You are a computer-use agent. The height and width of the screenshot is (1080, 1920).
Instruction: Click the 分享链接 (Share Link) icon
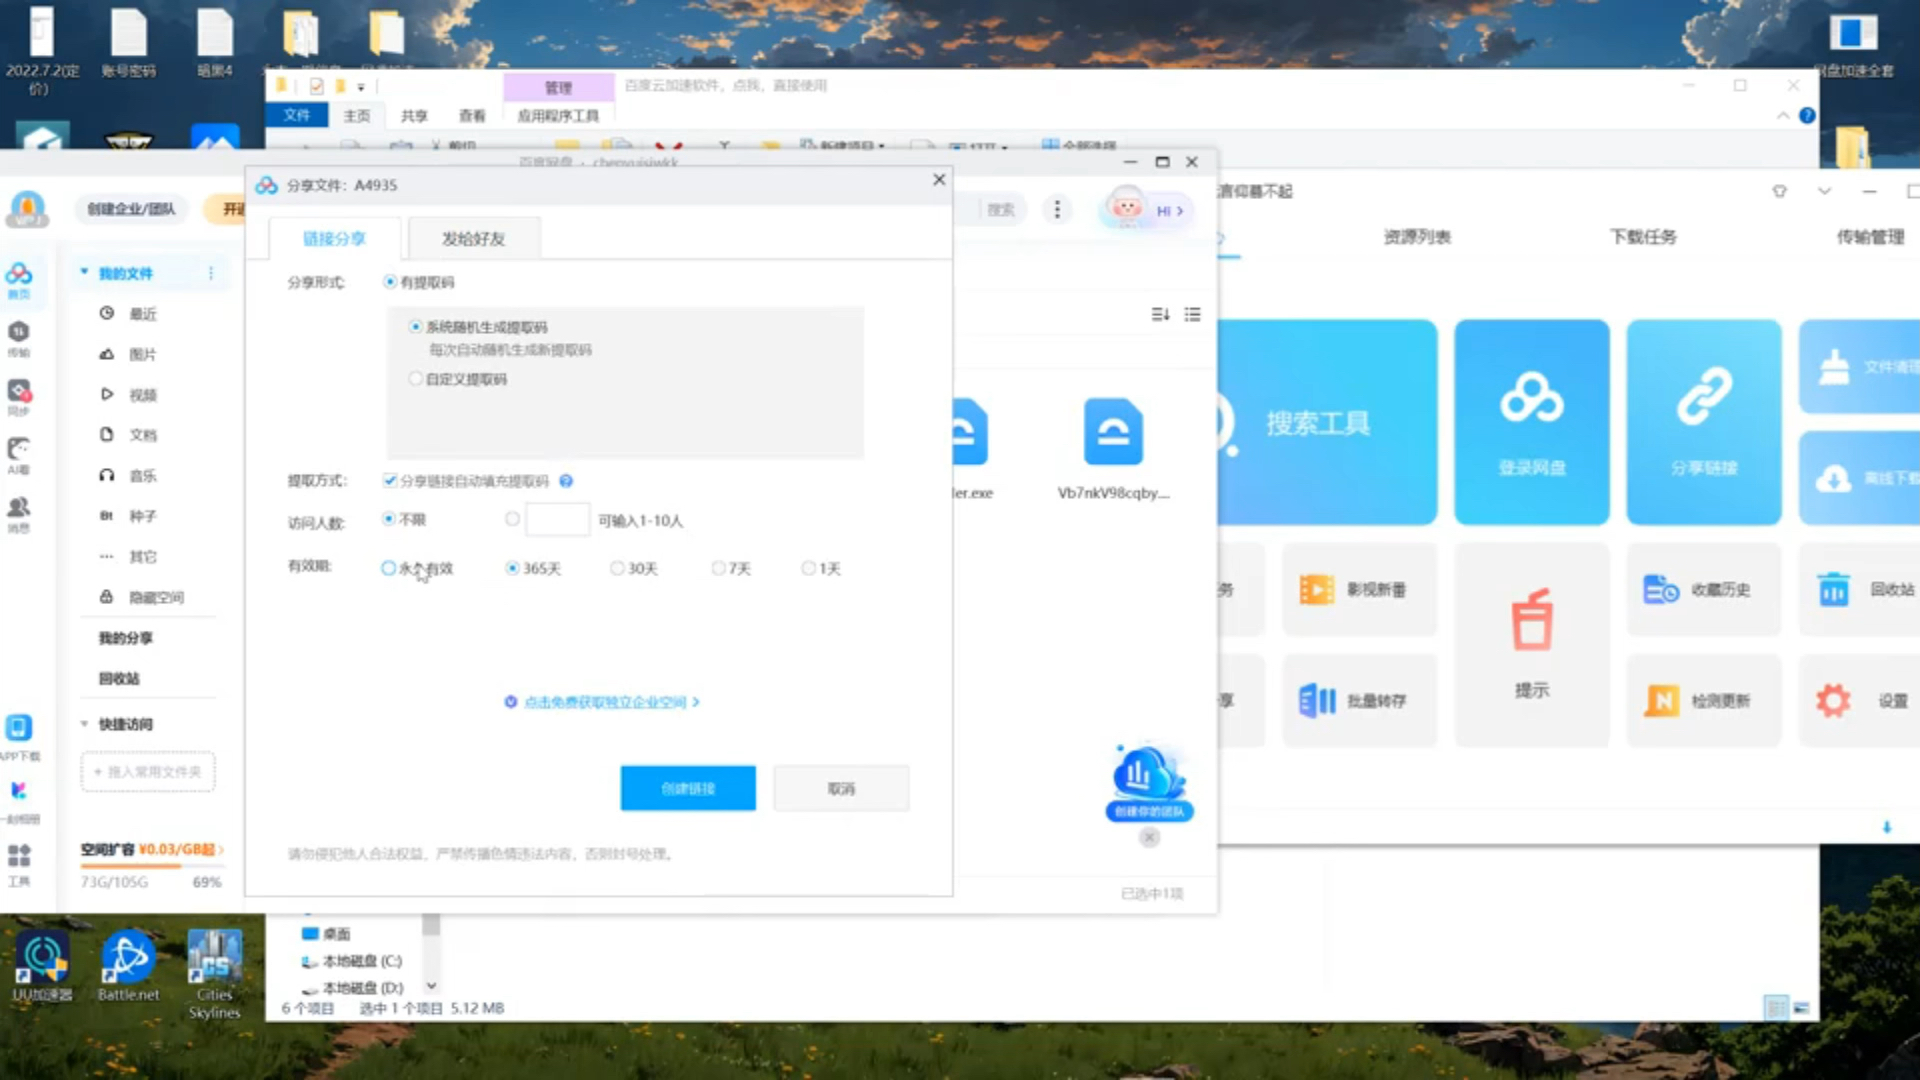click(1704, 422)
